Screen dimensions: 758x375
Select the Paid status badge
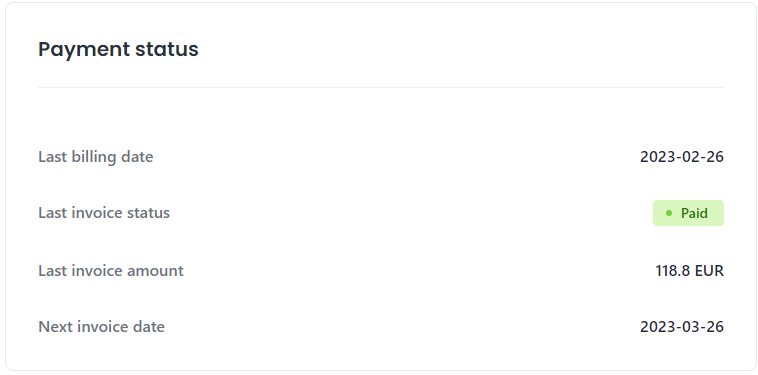pos(688,213)
